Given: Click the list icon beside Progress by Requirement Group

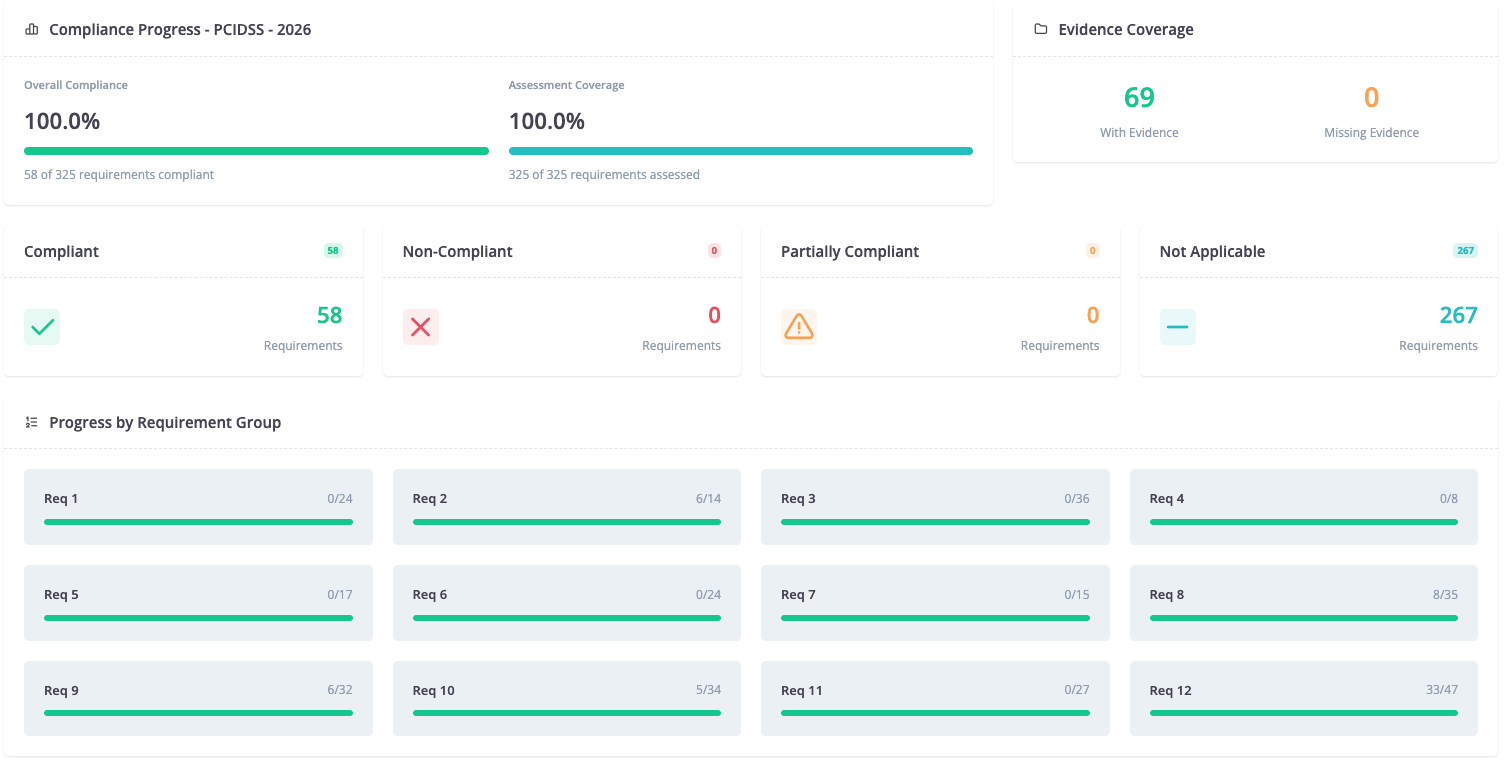Looking at the screenshot, I should click(31, 423).
